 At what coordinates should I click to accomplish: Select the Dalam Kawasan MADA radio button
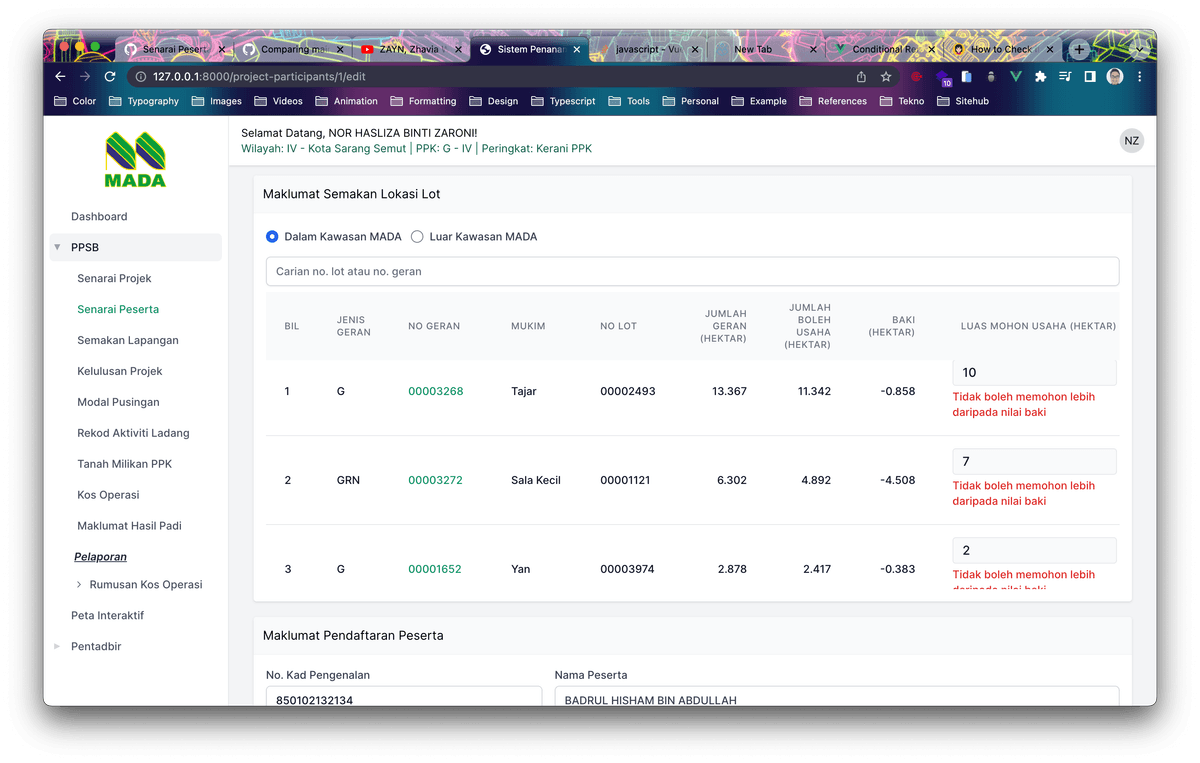[x=272, y=237]
